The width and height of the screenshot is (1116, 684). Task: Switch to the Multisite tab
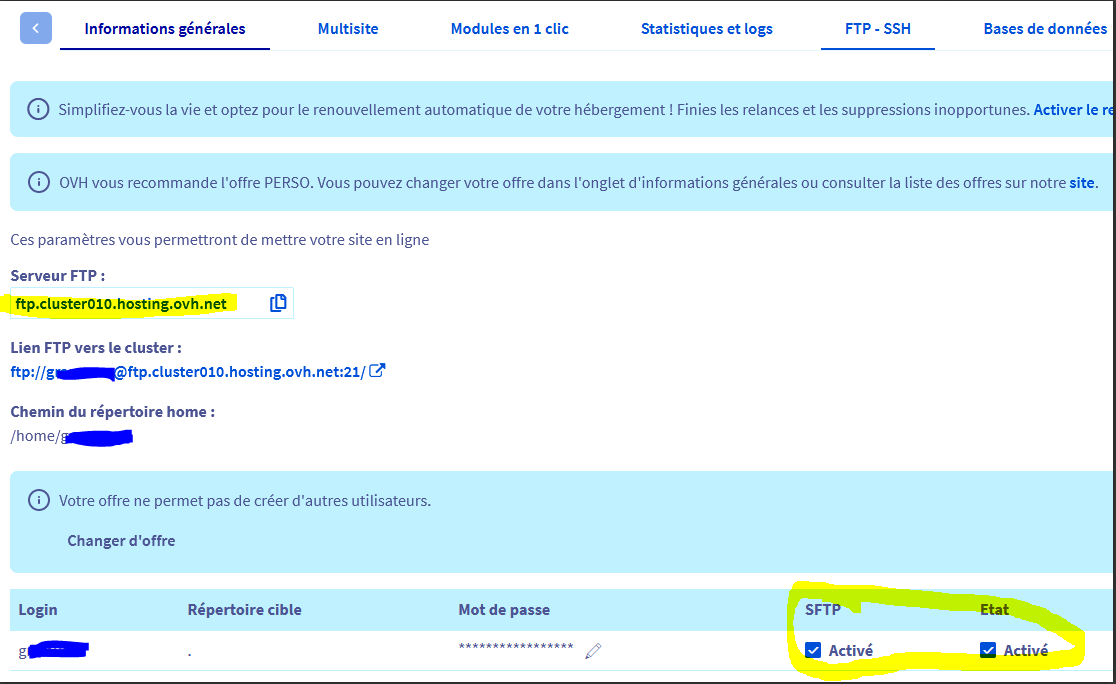(x=348, y=29)
